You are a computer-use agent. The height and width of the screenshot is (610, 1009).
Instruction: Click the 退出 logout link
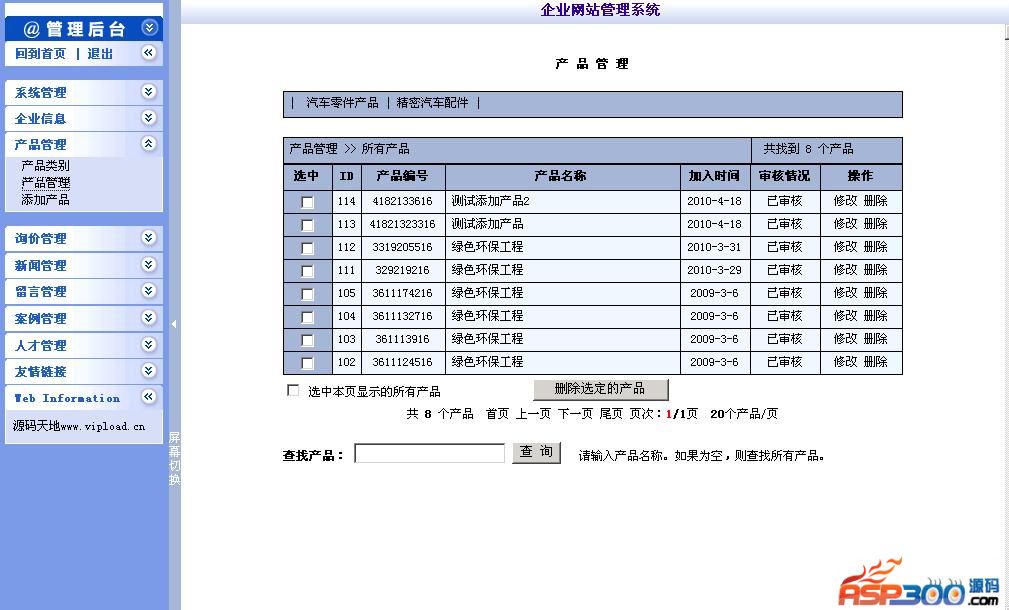(100, 54)
